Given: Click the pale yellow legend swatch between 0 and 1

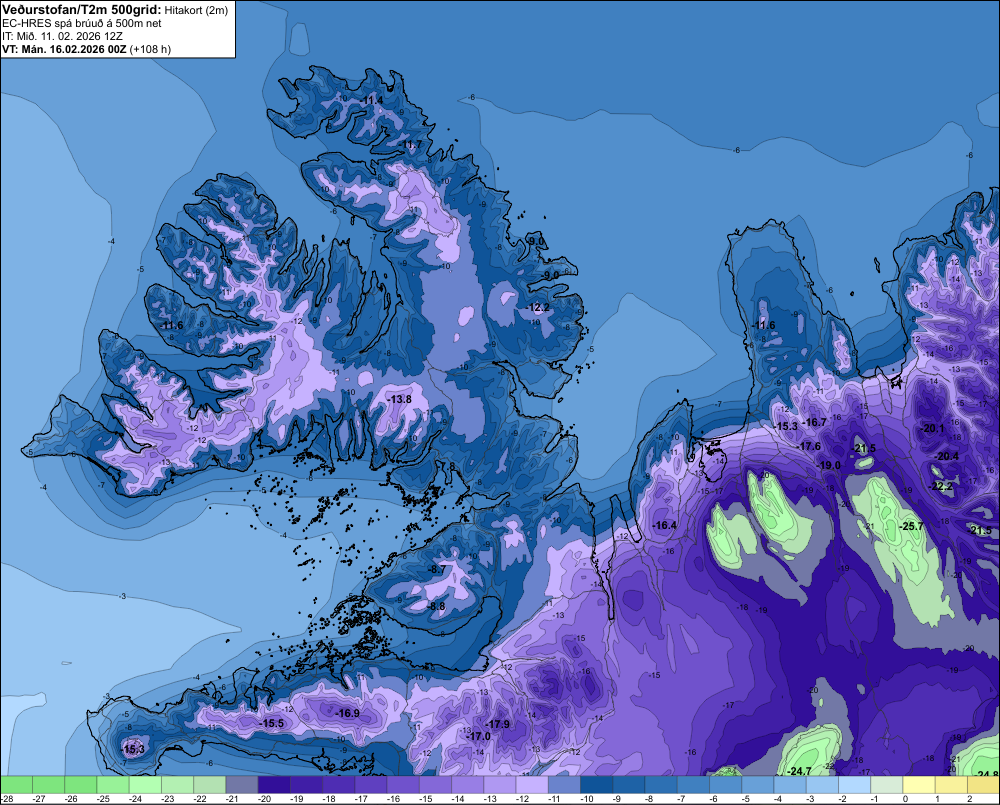Looking at the screenshot, I should (918, 784).
